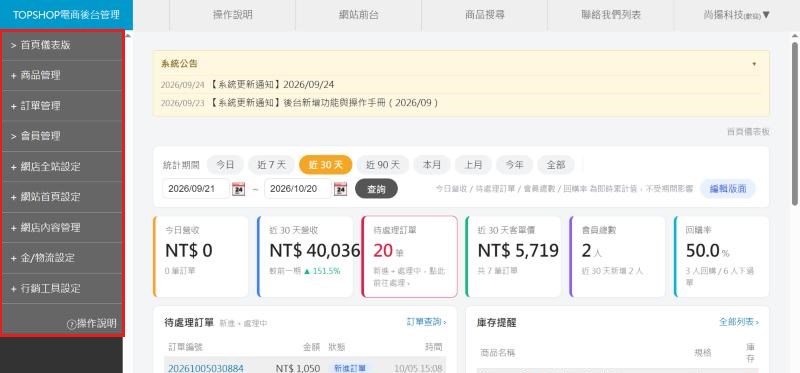Open 商品搜尋 in the top navigation
The height and width of the screenshot is (373, 800).
[x=485, y=15]
